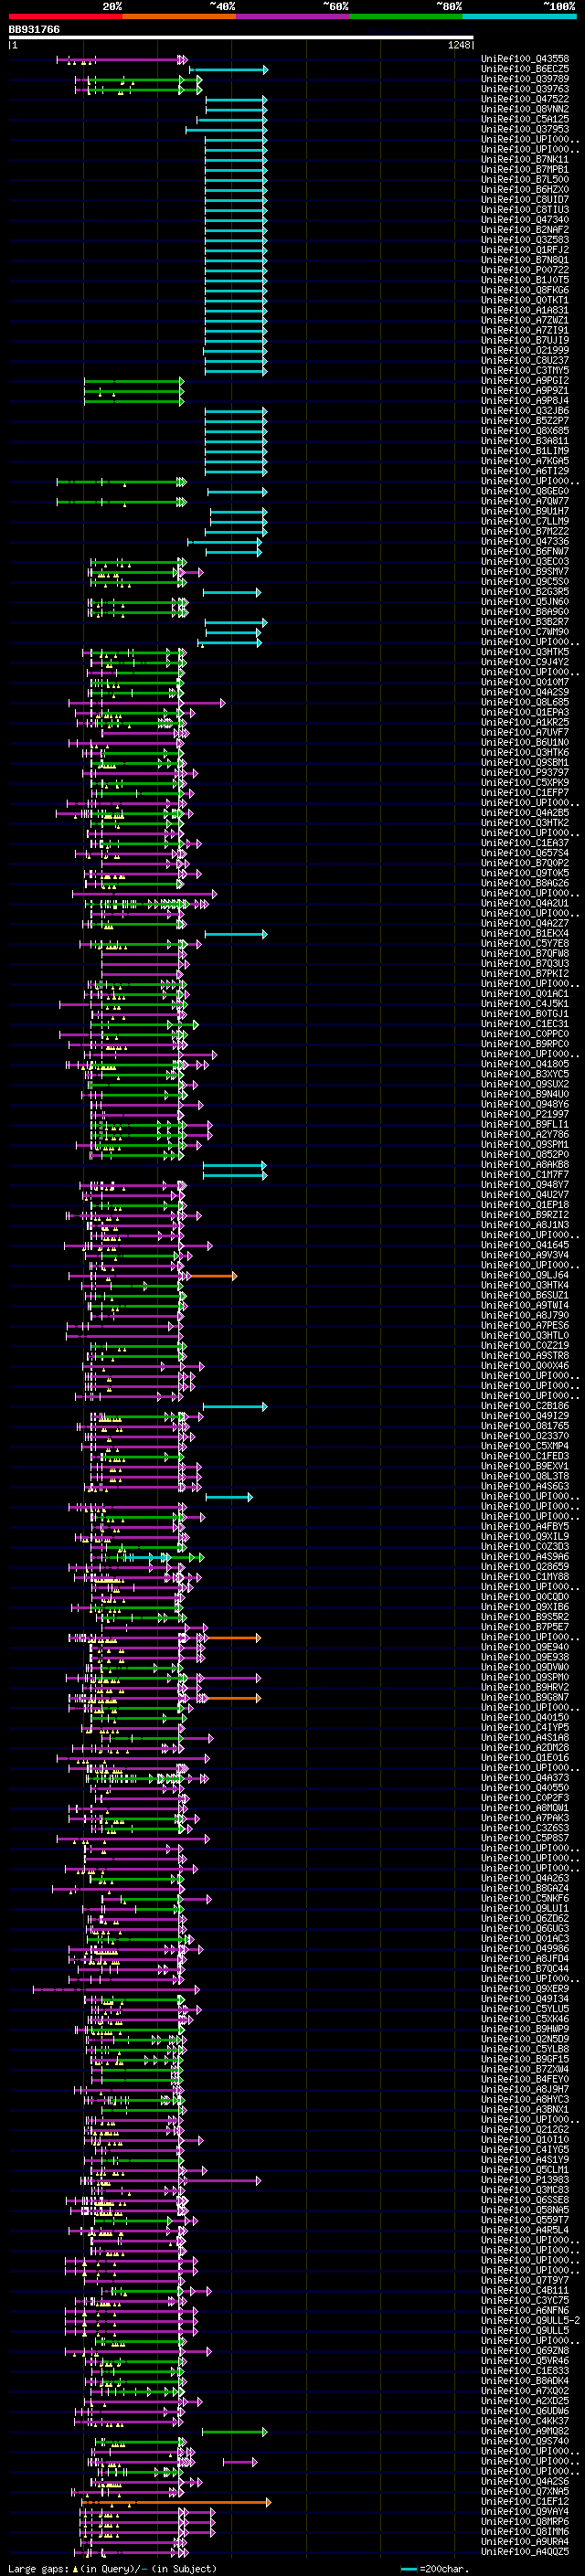Select hit label UniRef100_Q8L685

pyautogui.click(x=525, y=702)
